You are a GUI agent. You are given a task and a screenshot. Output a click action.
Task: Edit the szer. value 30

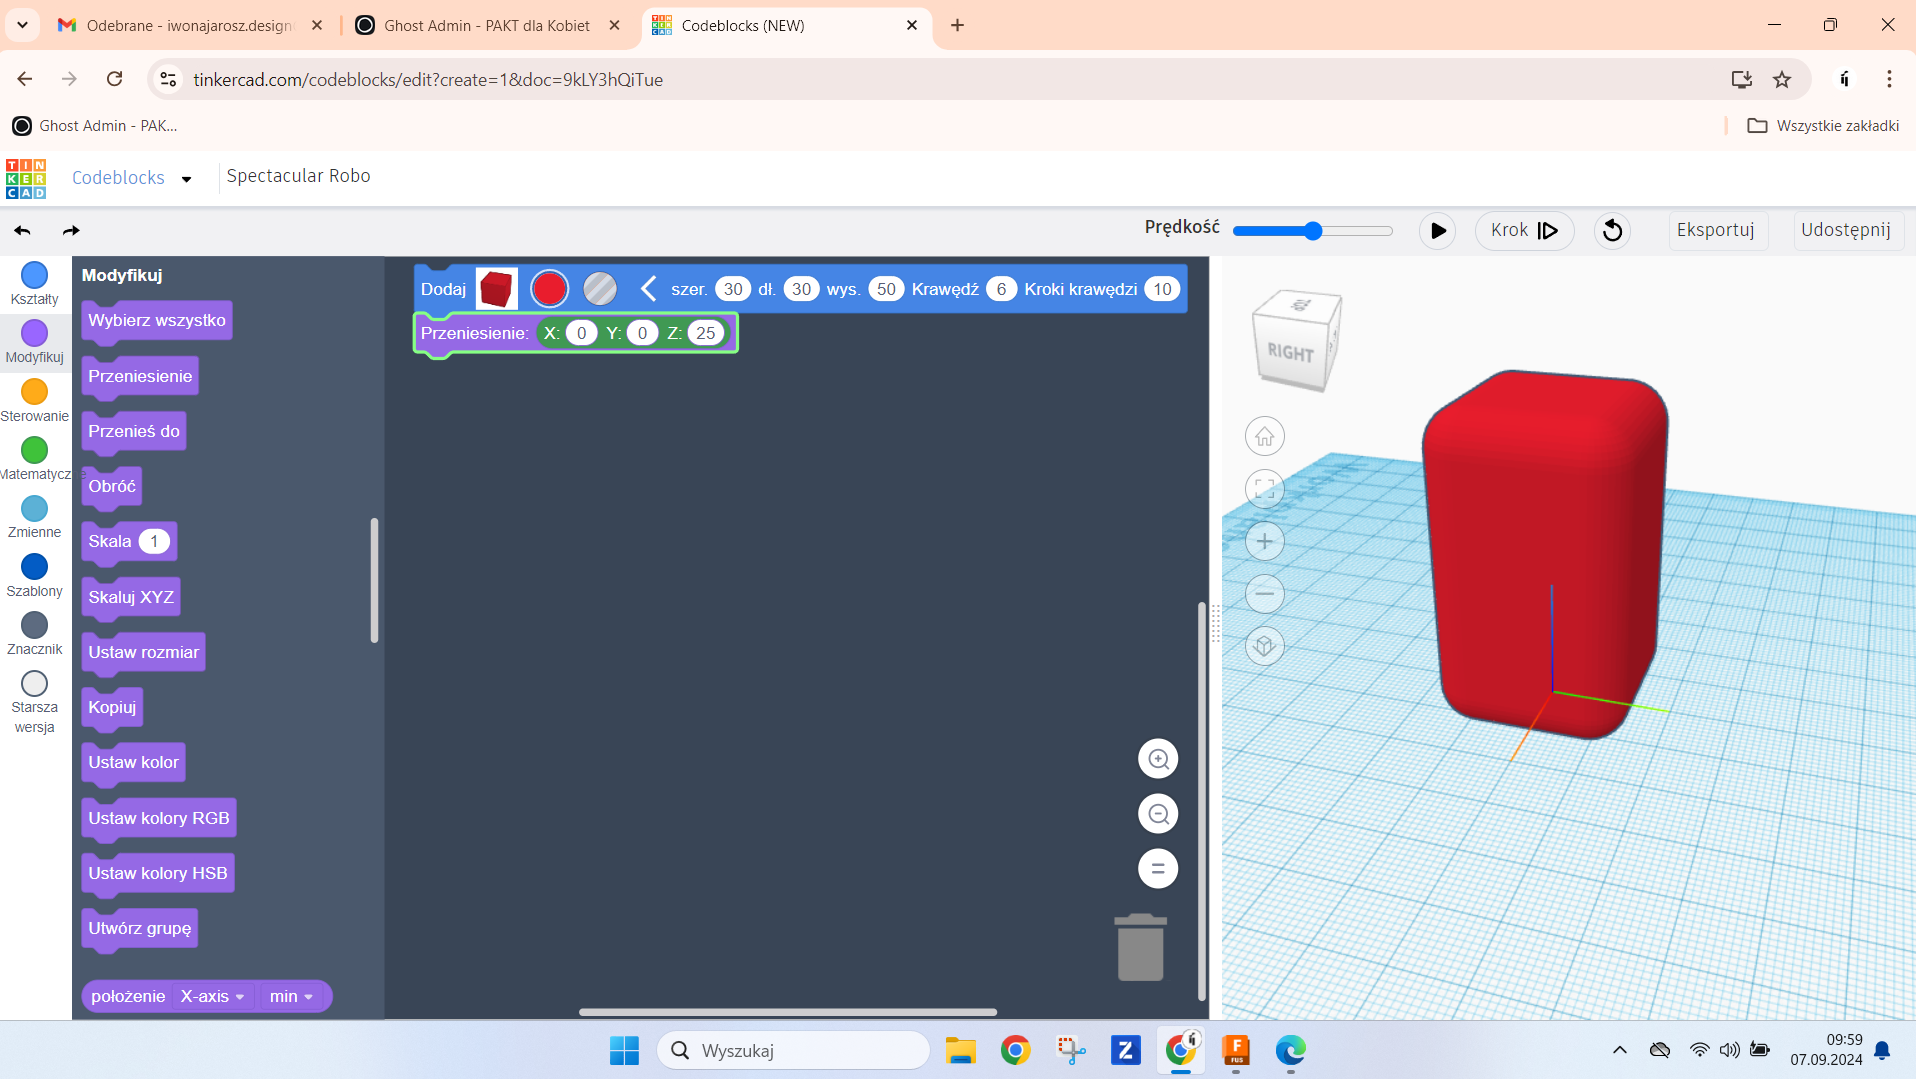coord(733,289)
